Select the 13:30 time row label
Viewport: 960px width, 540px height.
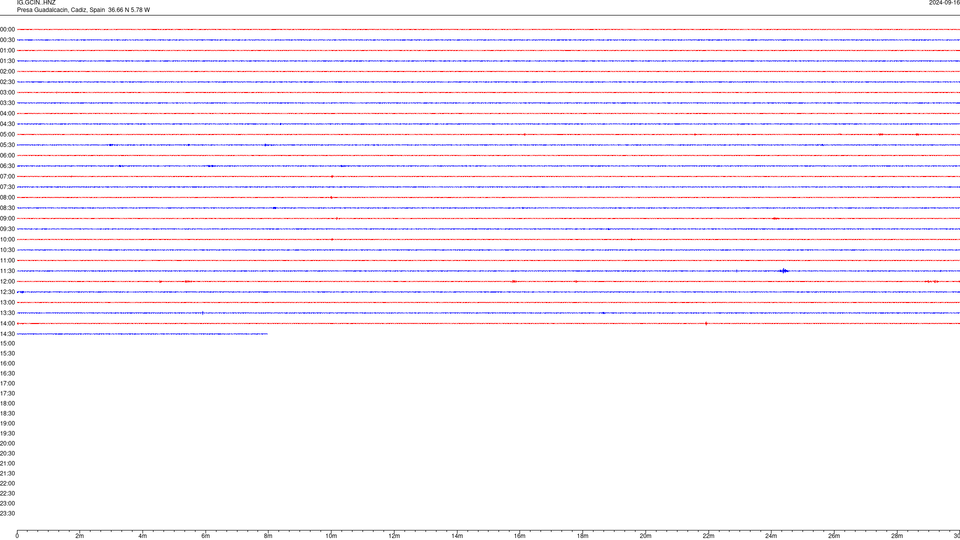7,313
